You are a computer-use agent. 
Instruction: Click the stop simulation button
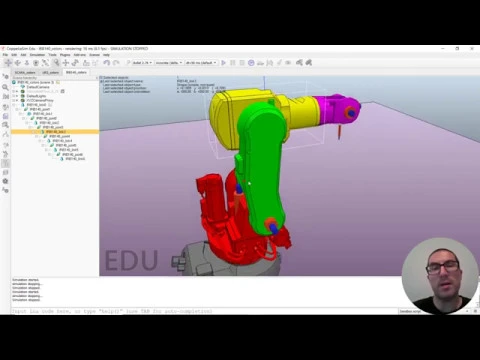242,63
